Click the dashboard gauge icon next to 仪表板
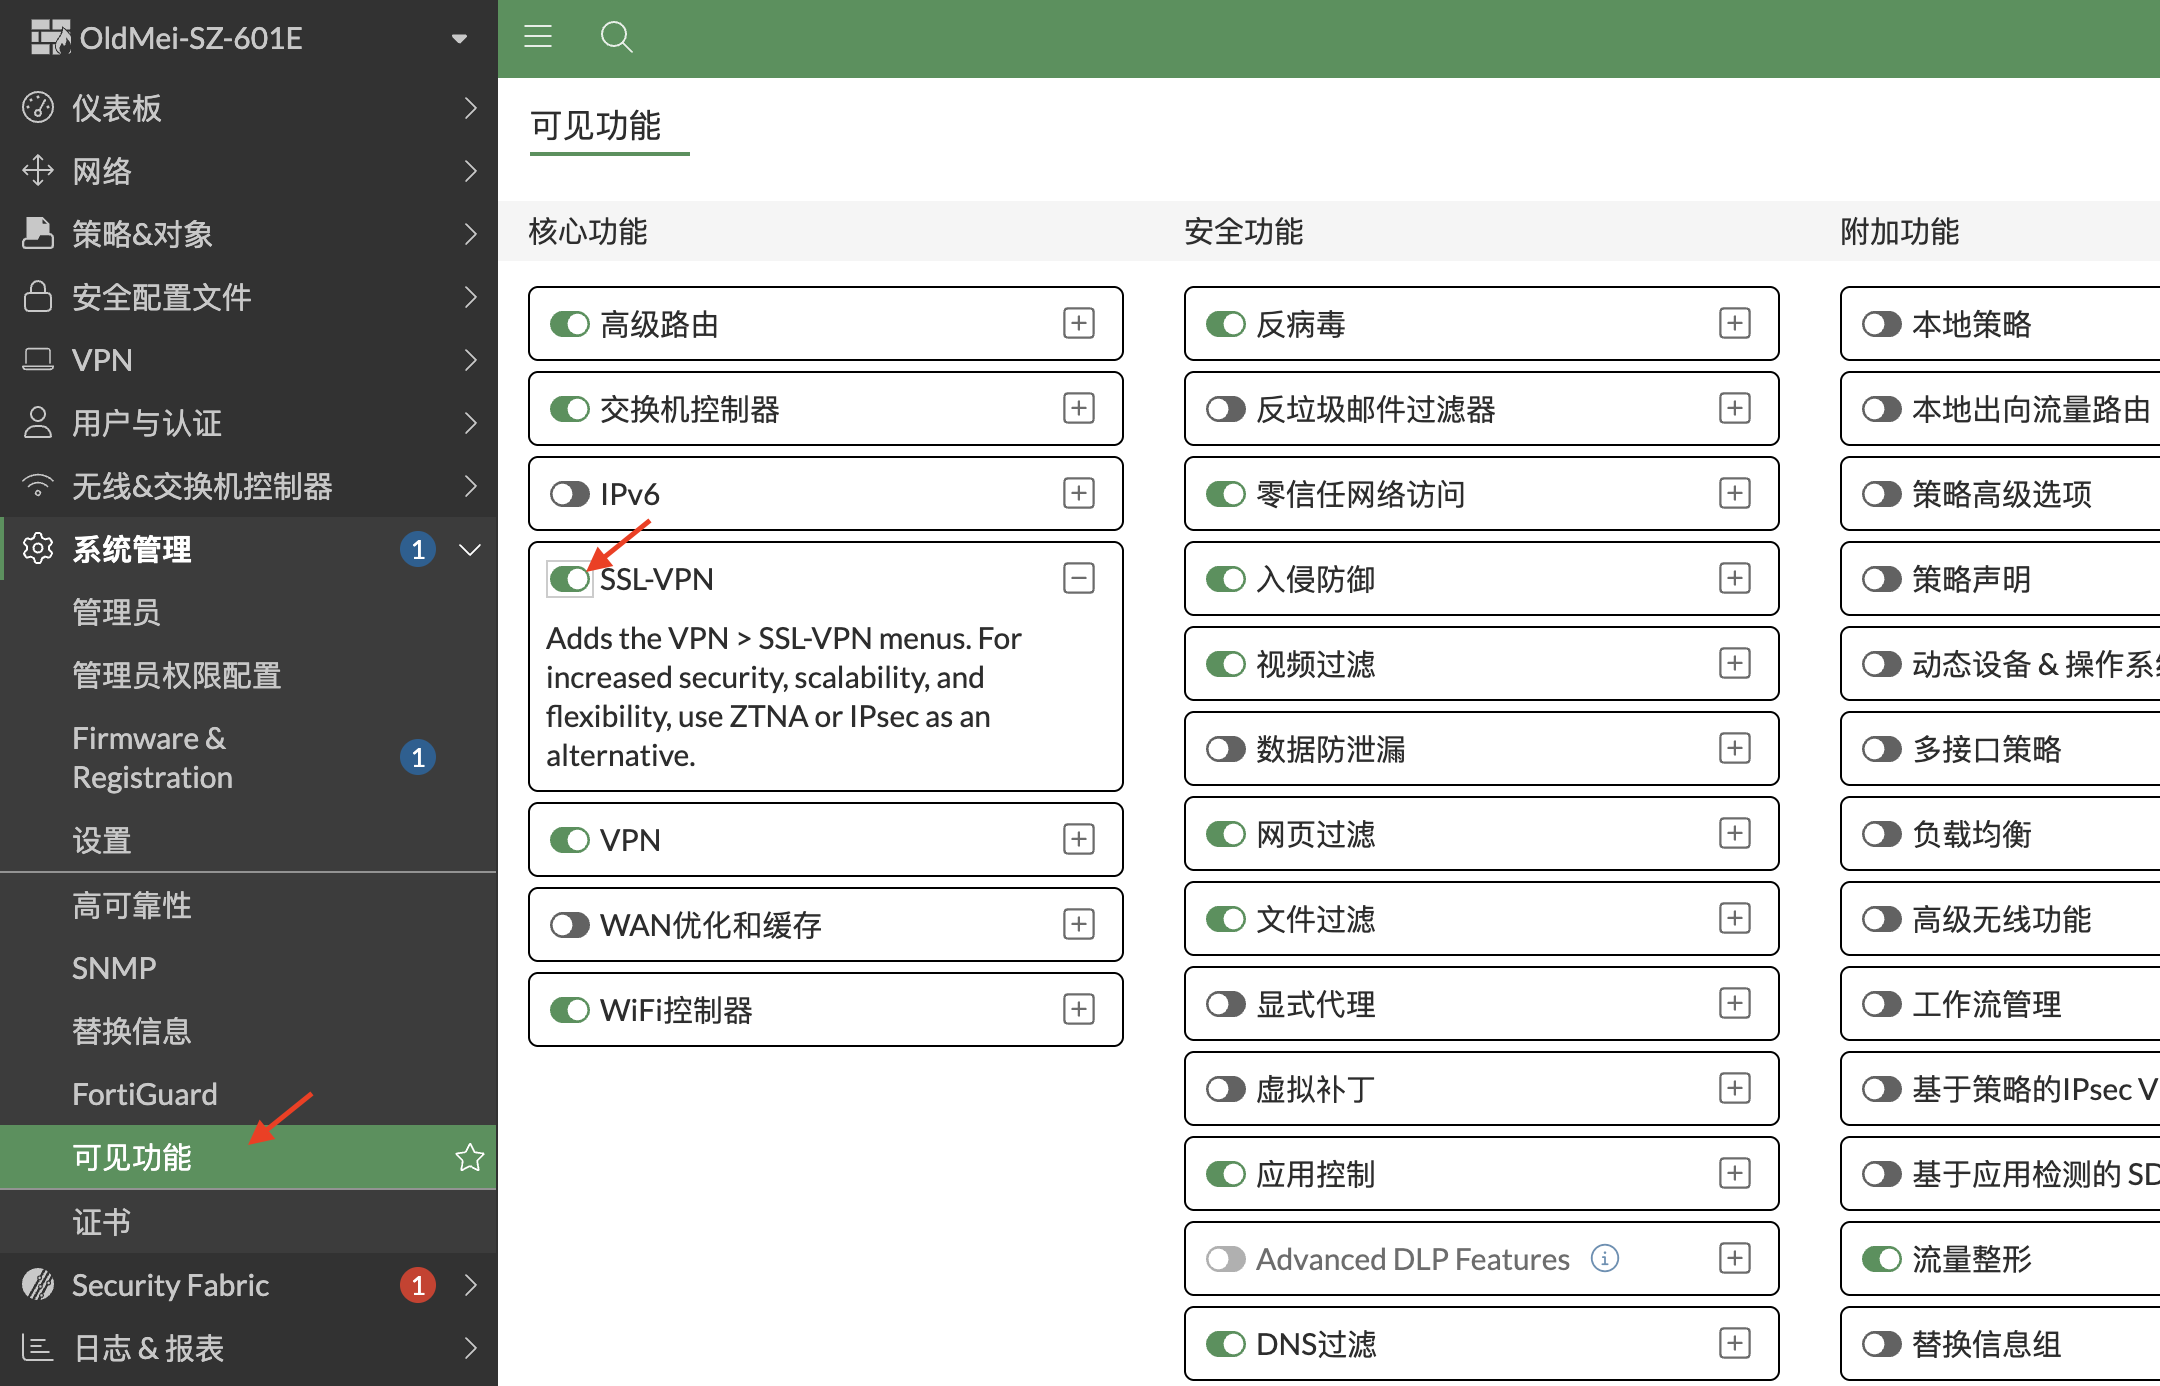 tap(38, 107)
